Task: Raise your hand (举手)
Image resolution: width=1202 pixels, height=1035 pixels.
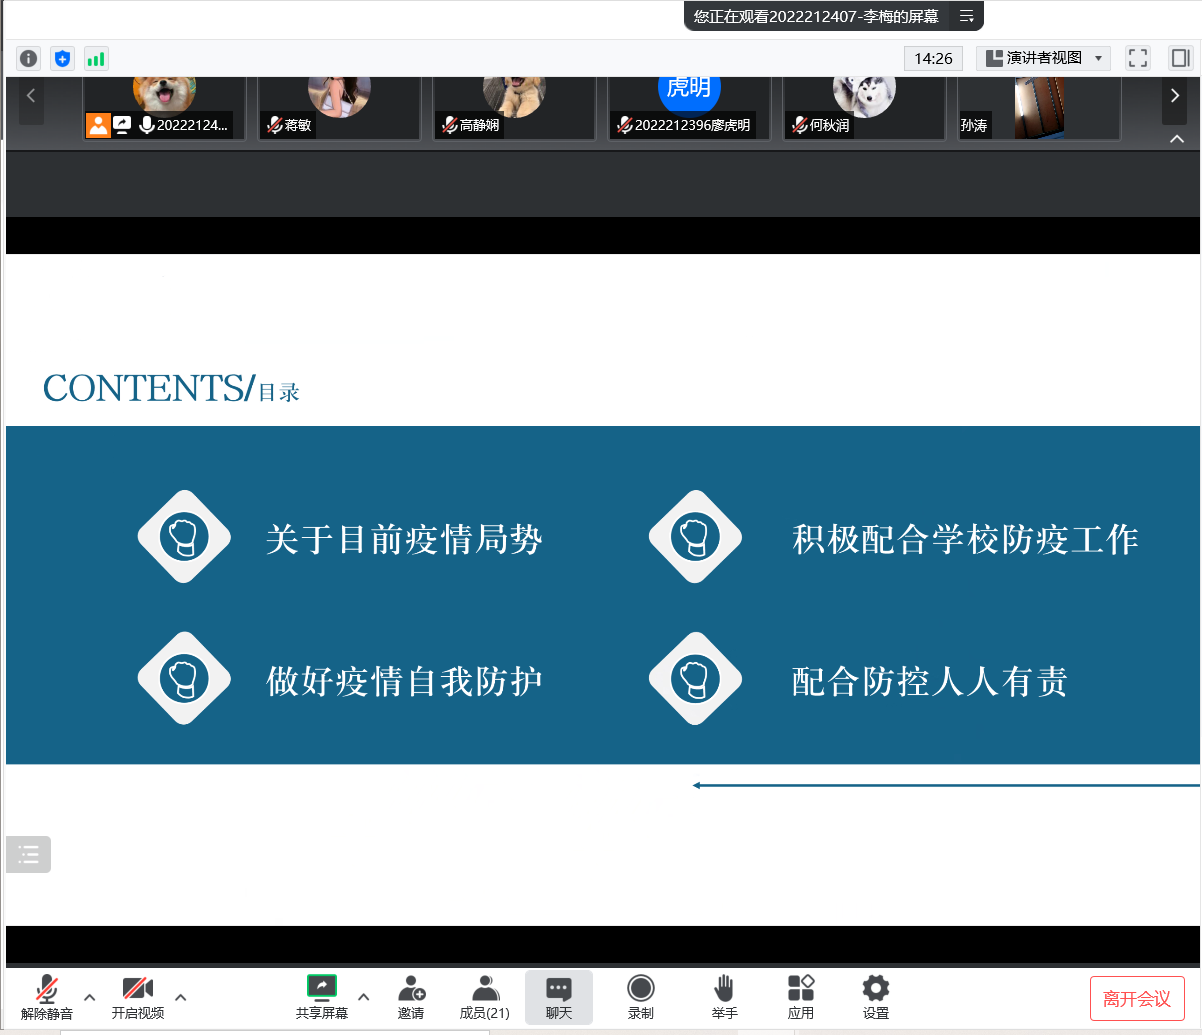Action: point(725,997)
